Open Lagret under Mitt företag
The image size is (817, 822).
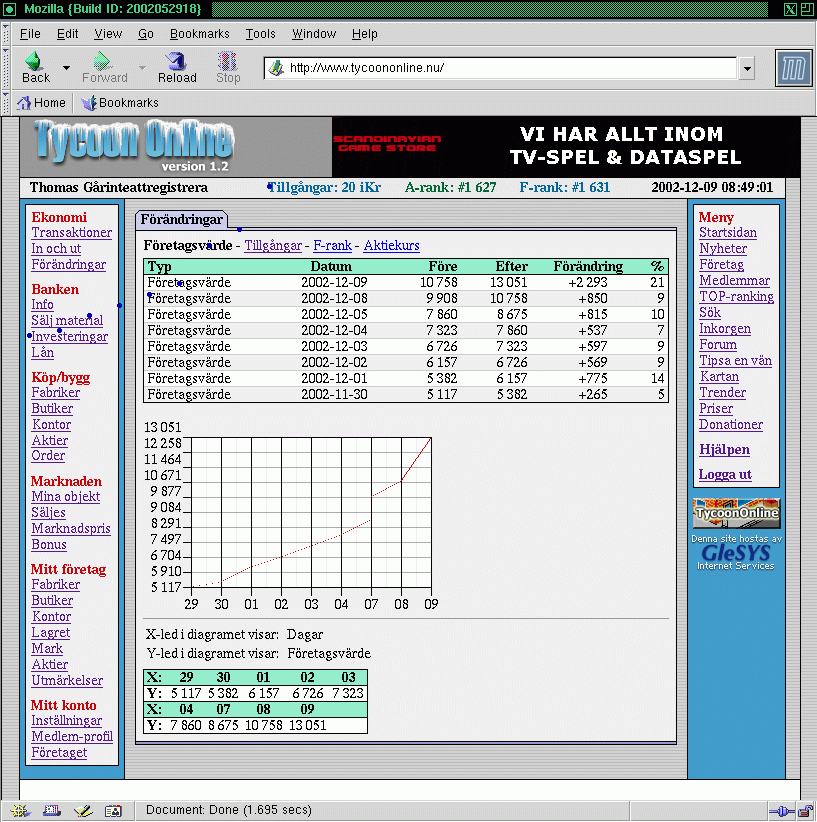[50, 633]
